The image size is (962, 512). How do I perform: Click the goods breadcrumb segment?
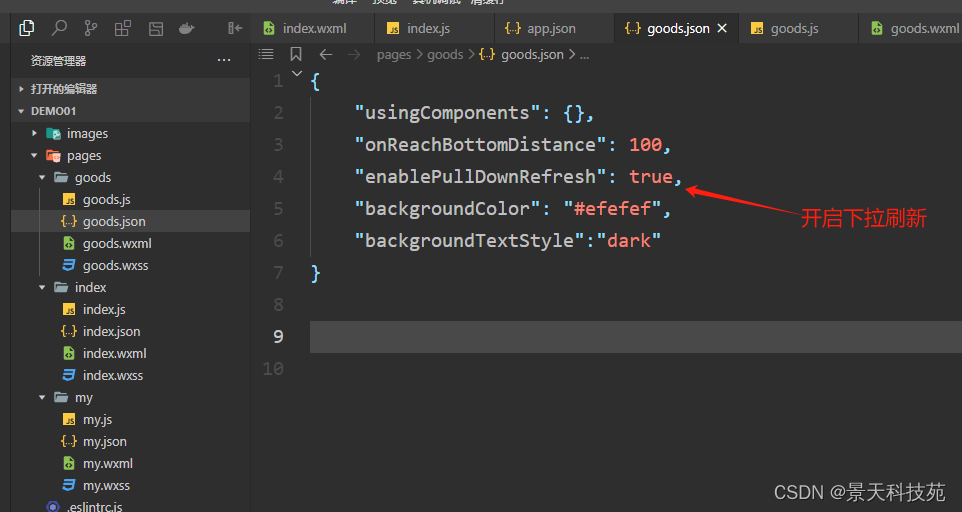[x=445, y=55]
